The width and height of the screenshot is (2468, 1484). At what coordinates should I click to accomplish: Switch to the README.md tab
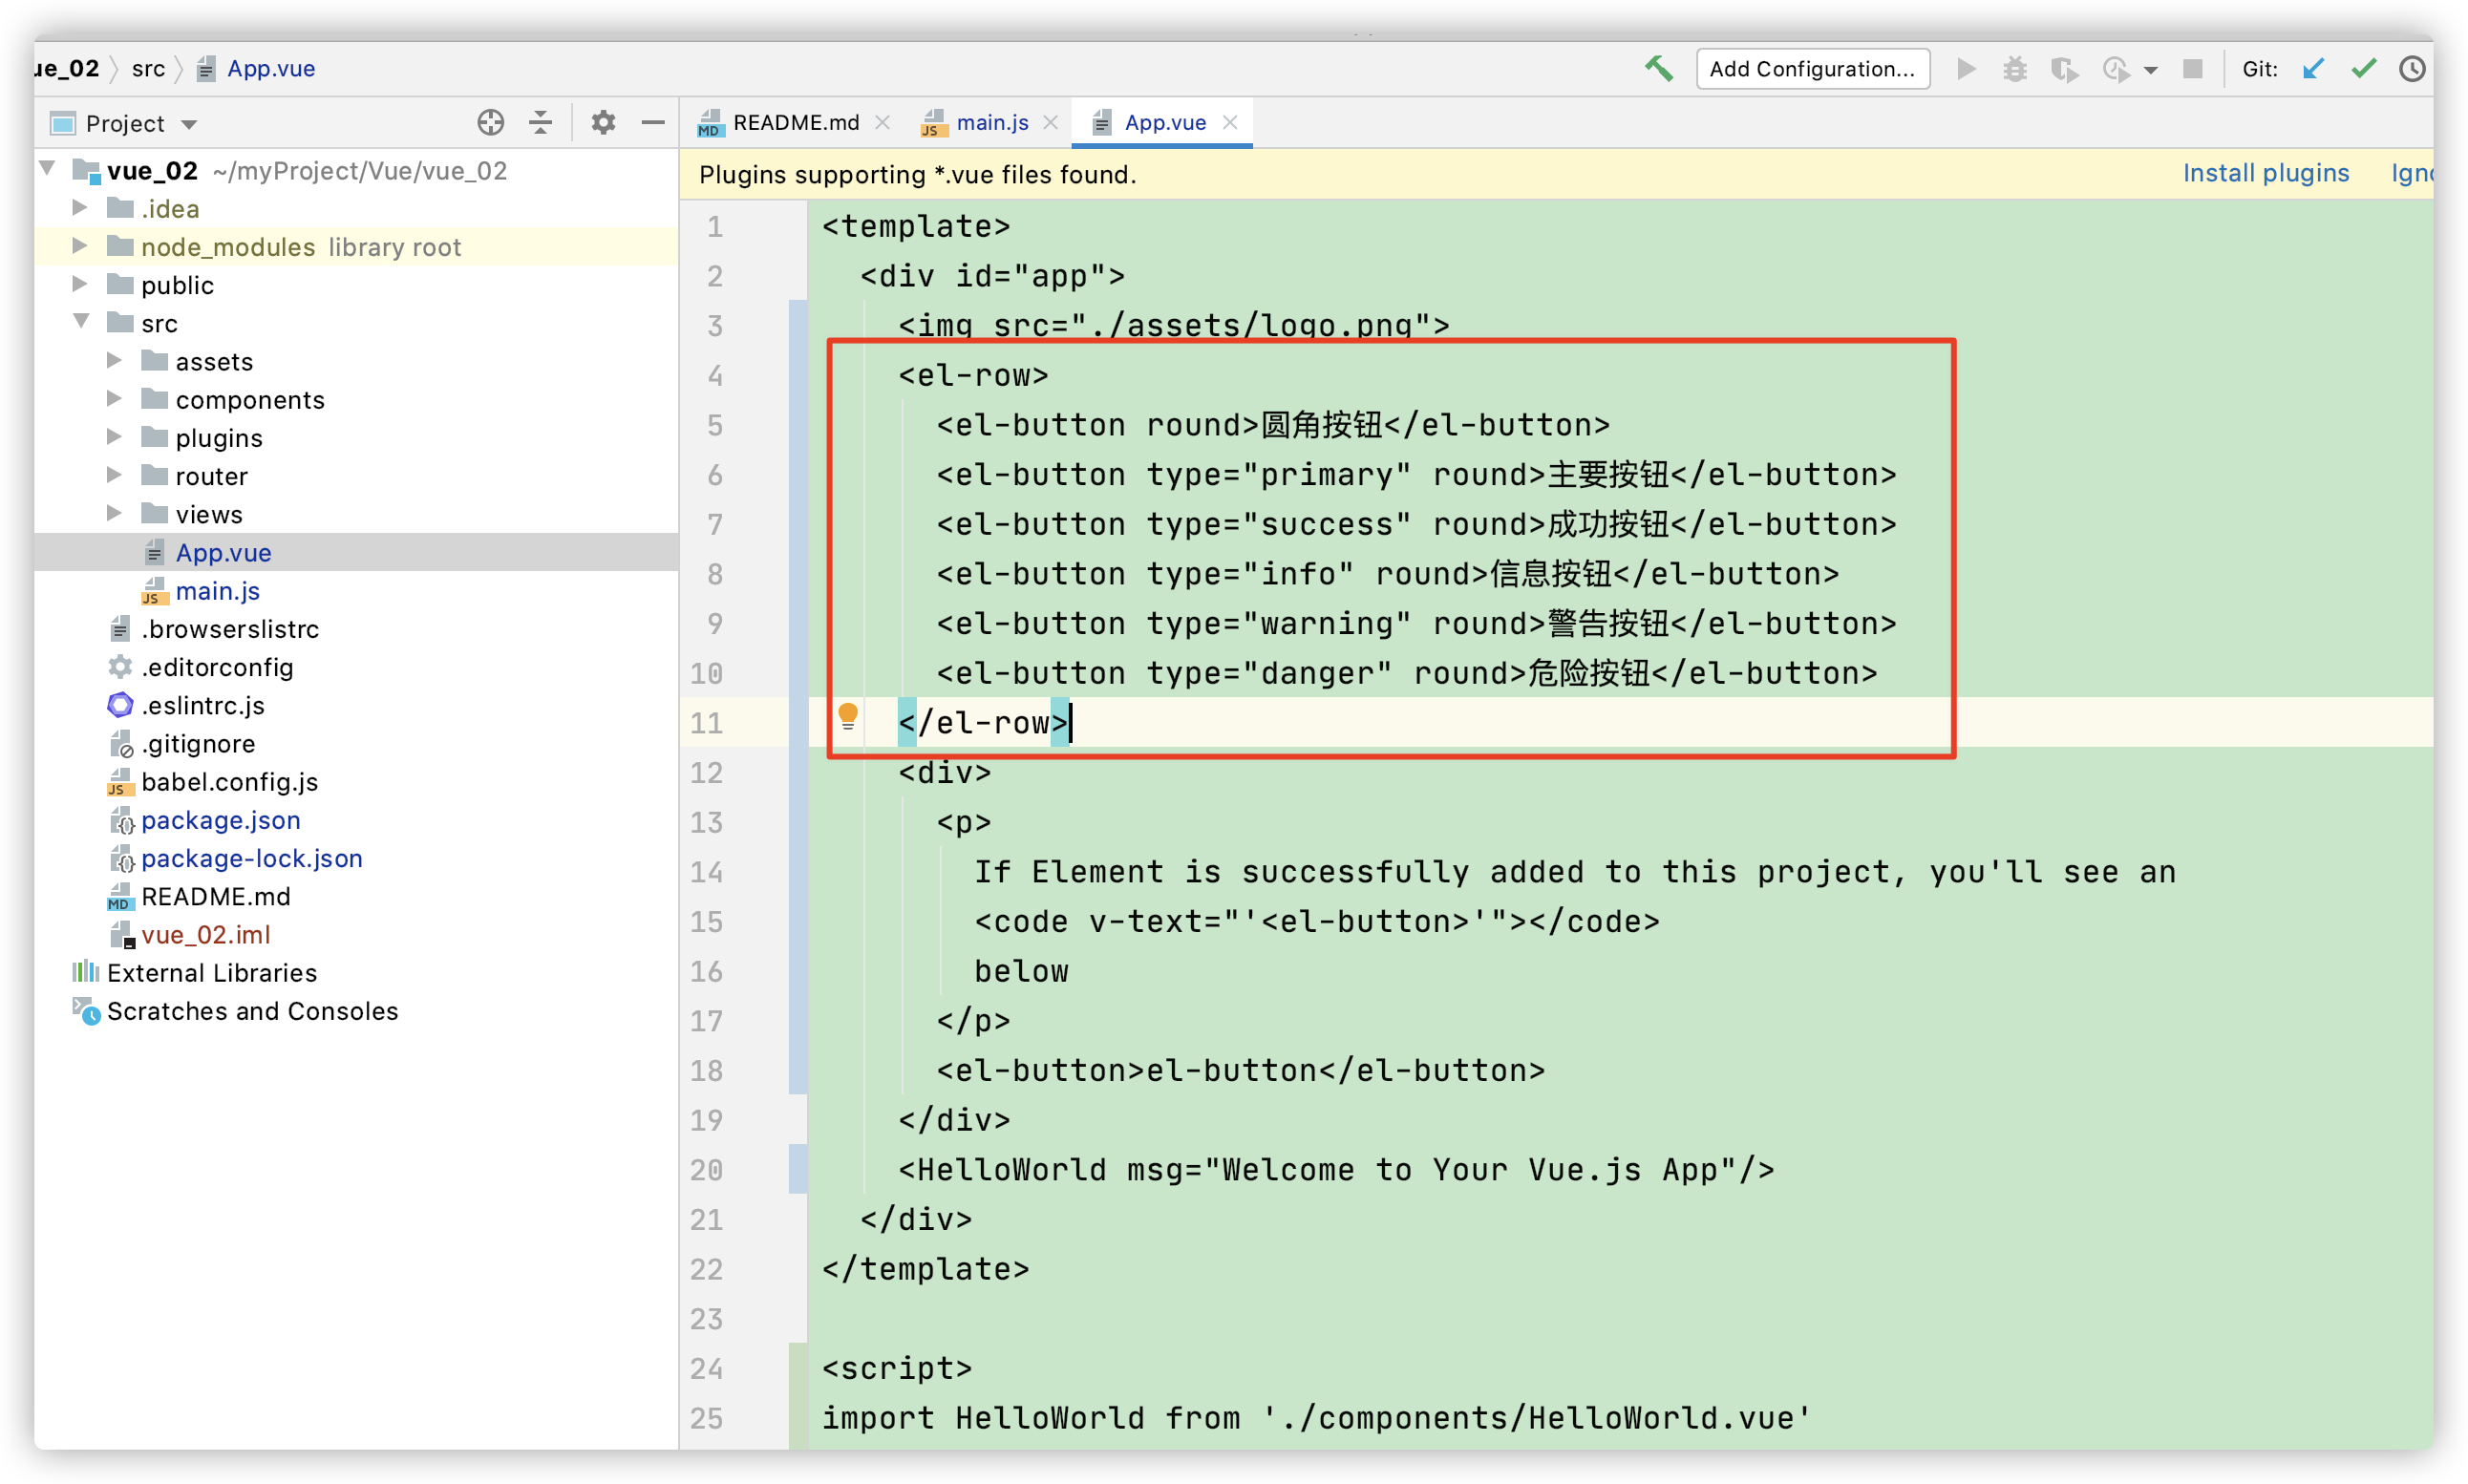794,122
